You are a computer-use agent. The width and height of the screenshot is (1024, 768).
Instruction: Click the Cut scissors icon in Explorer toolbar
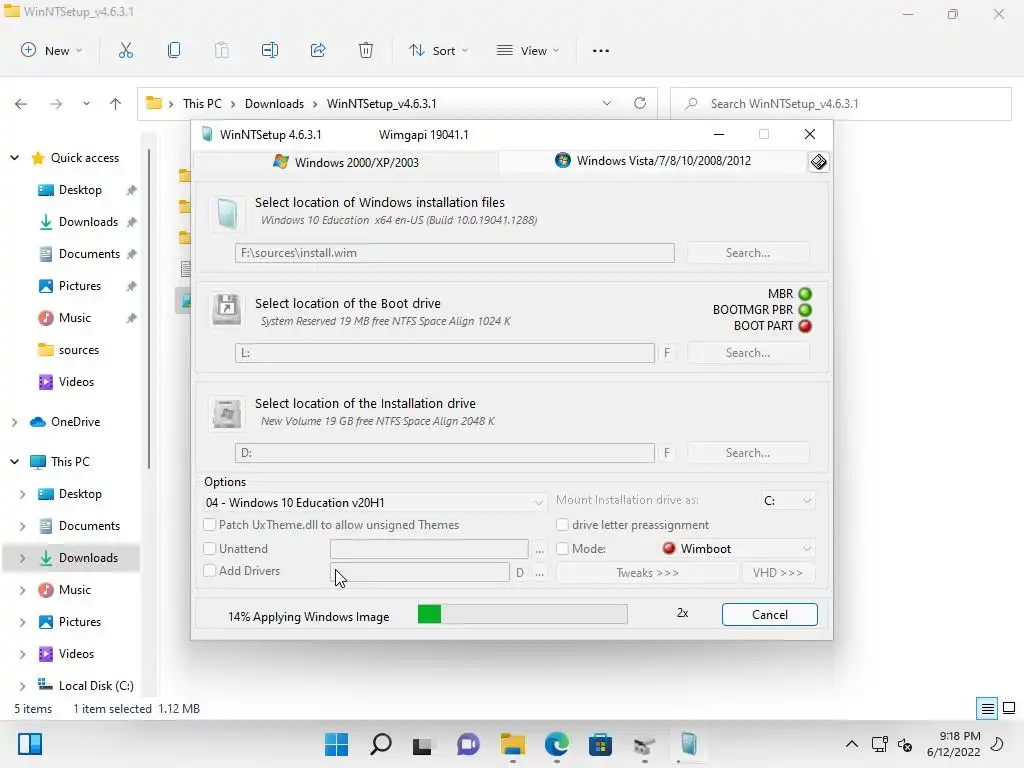click(125, 50)
